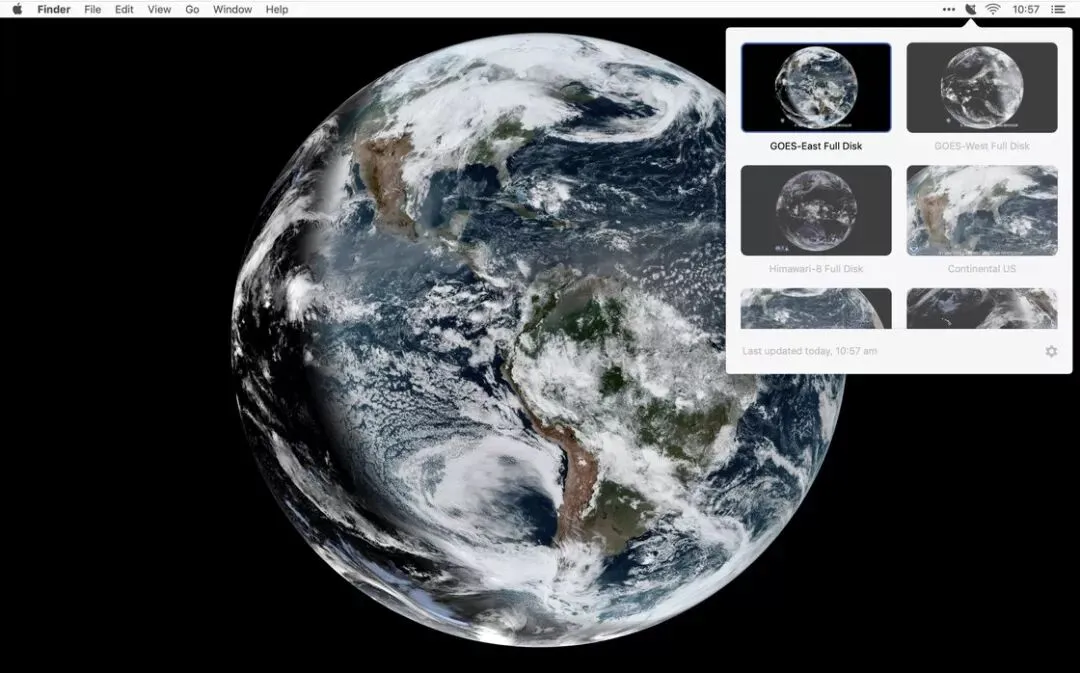
Task: Open the Go menu
Action: pyautogui.click(x=192, y=10)
